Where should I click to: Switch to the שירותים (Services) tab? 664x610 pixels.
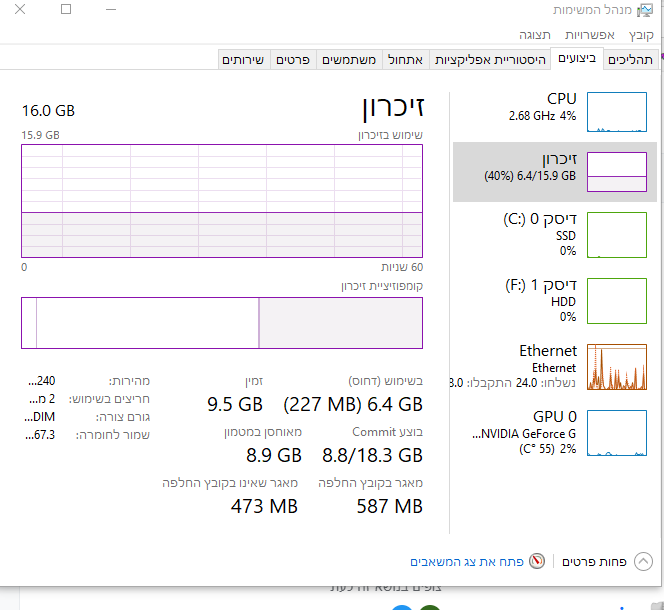[x=243, y=60]
